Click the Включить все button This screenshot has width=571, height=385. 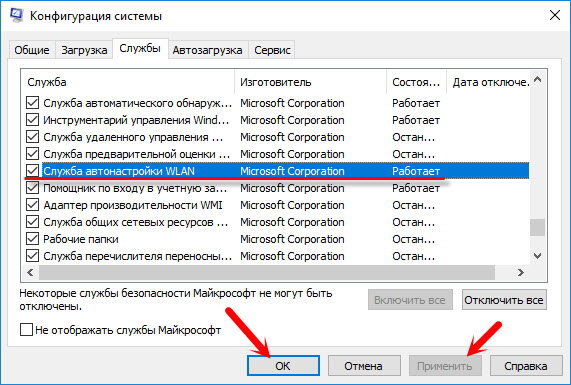click(x=410, y=300)
